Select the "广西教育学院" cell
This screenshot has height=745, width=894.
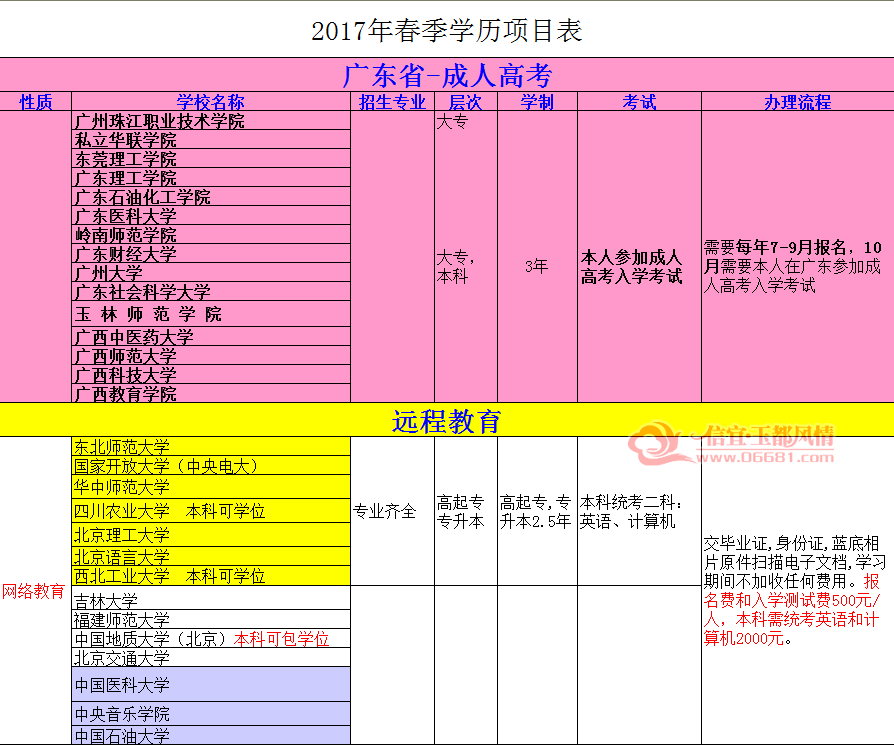[x=211, y=393]
